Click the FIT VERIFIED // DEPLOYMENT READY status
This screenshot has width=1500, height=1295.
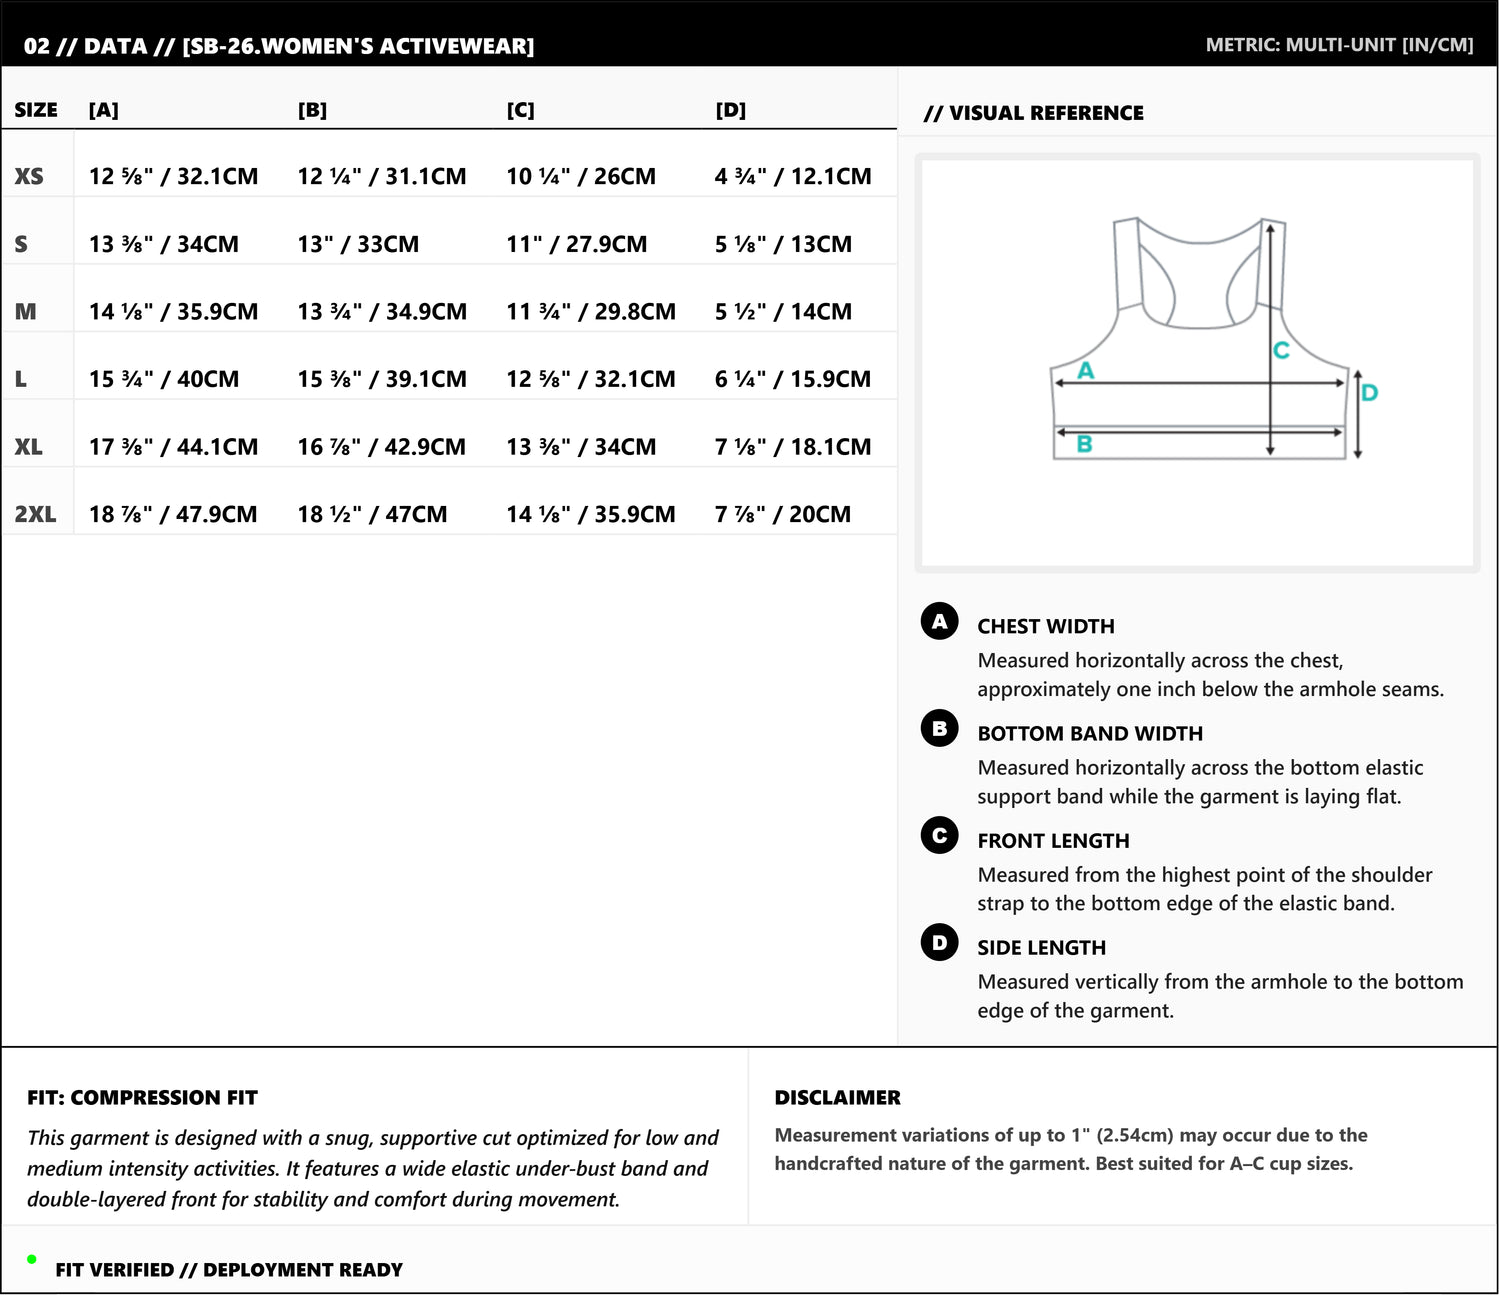pos(229,1270)
